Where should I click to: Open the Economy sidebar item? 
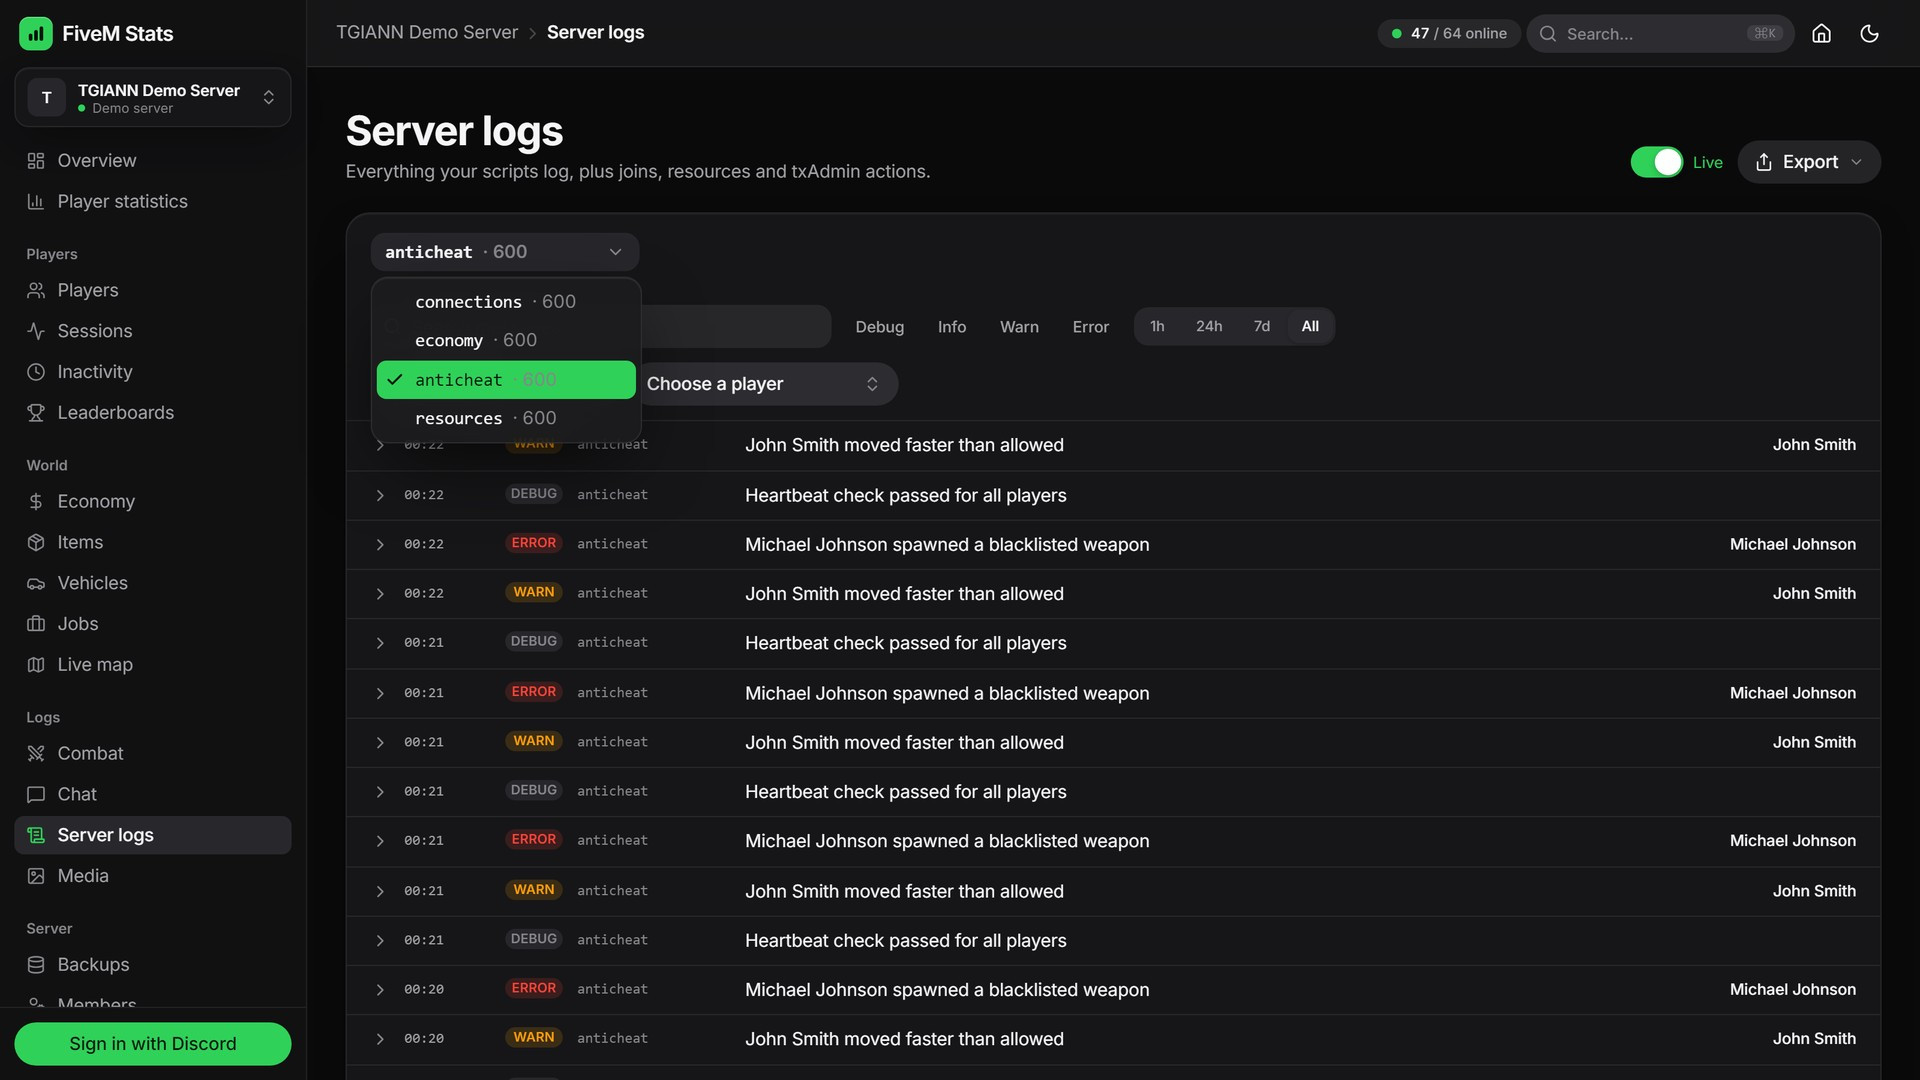(153, 501)
